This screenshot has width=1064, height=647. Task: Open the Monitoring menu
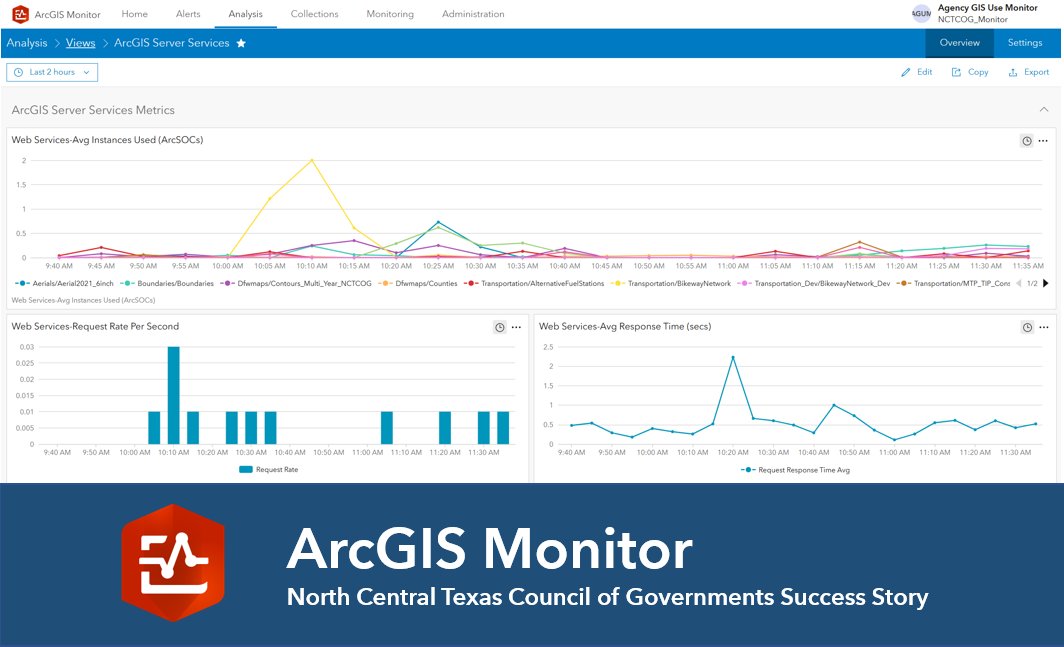point(390,14)
